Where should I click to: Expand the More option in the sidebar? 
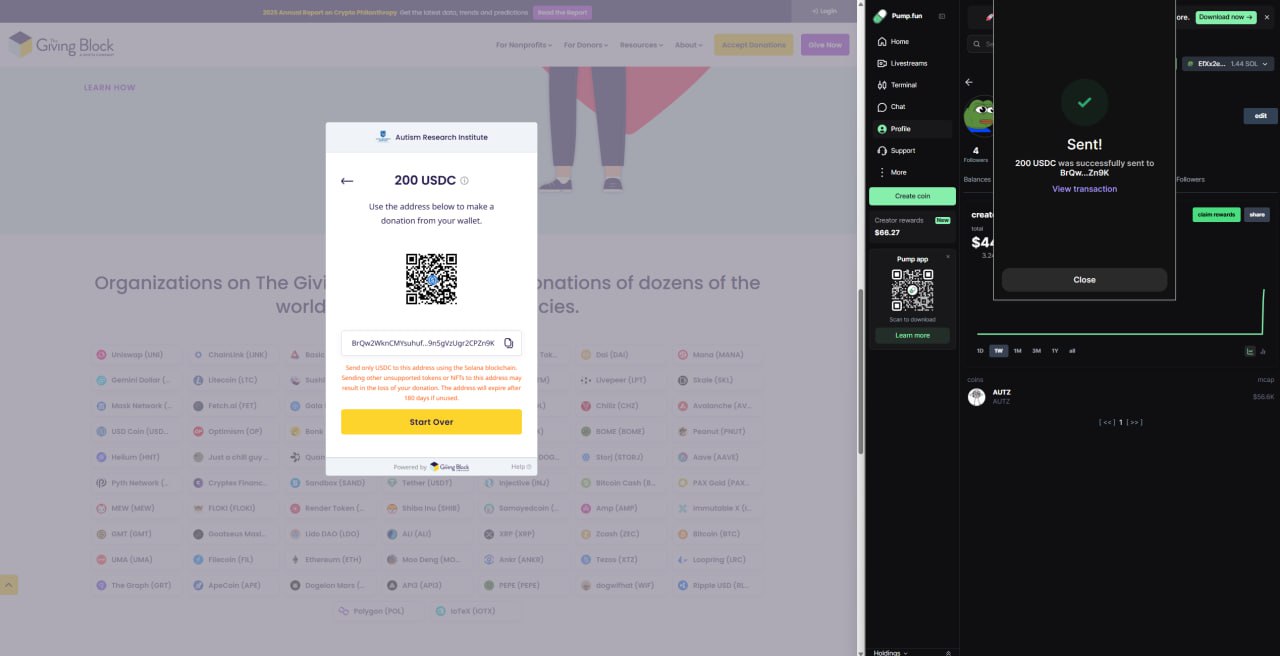(x=899, y=171)
